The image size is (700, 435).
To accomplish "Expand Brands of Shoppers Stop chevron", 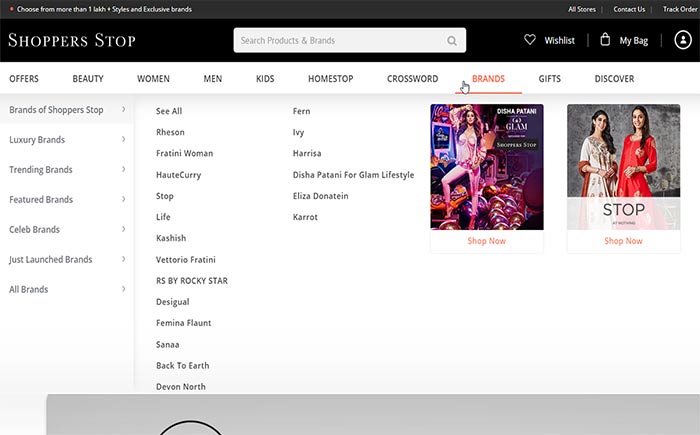I will point(123,109).
